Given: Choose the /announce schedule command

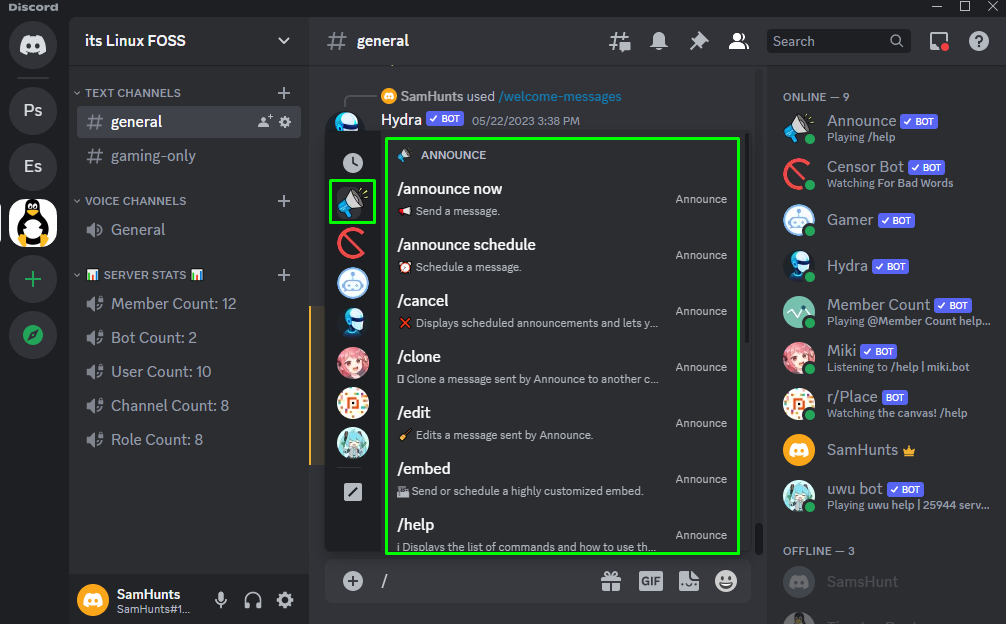Looking at the screenshot, I should pos(562,255).
